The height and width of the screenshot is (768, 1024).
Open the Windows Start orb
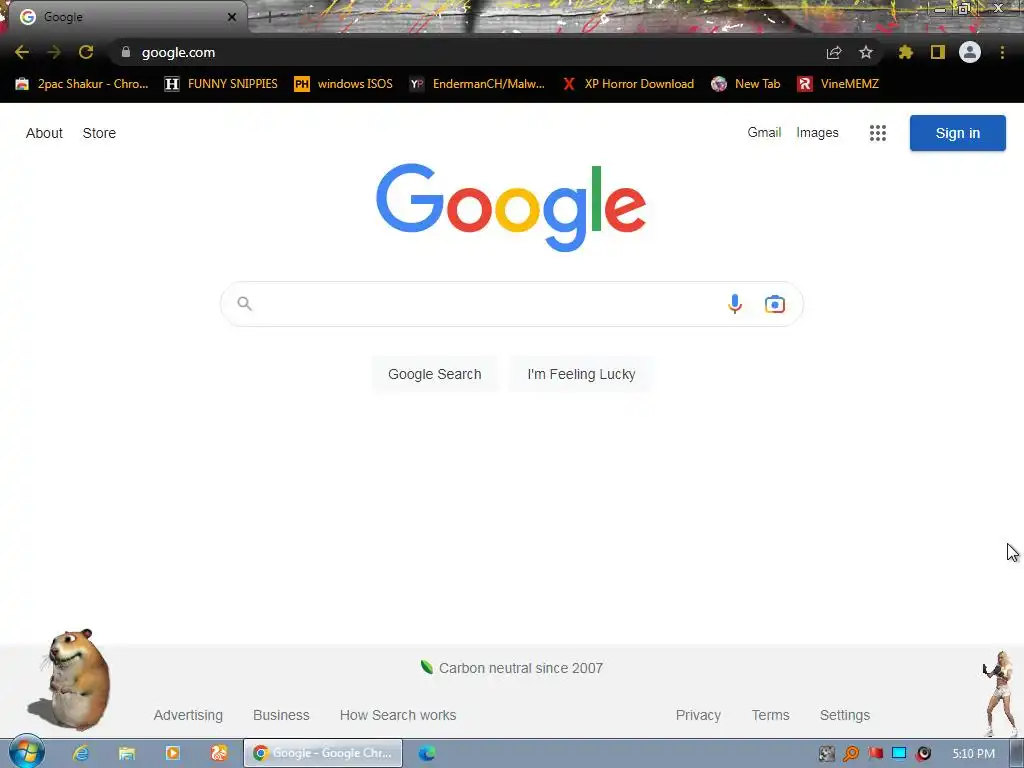click(26, 752)
